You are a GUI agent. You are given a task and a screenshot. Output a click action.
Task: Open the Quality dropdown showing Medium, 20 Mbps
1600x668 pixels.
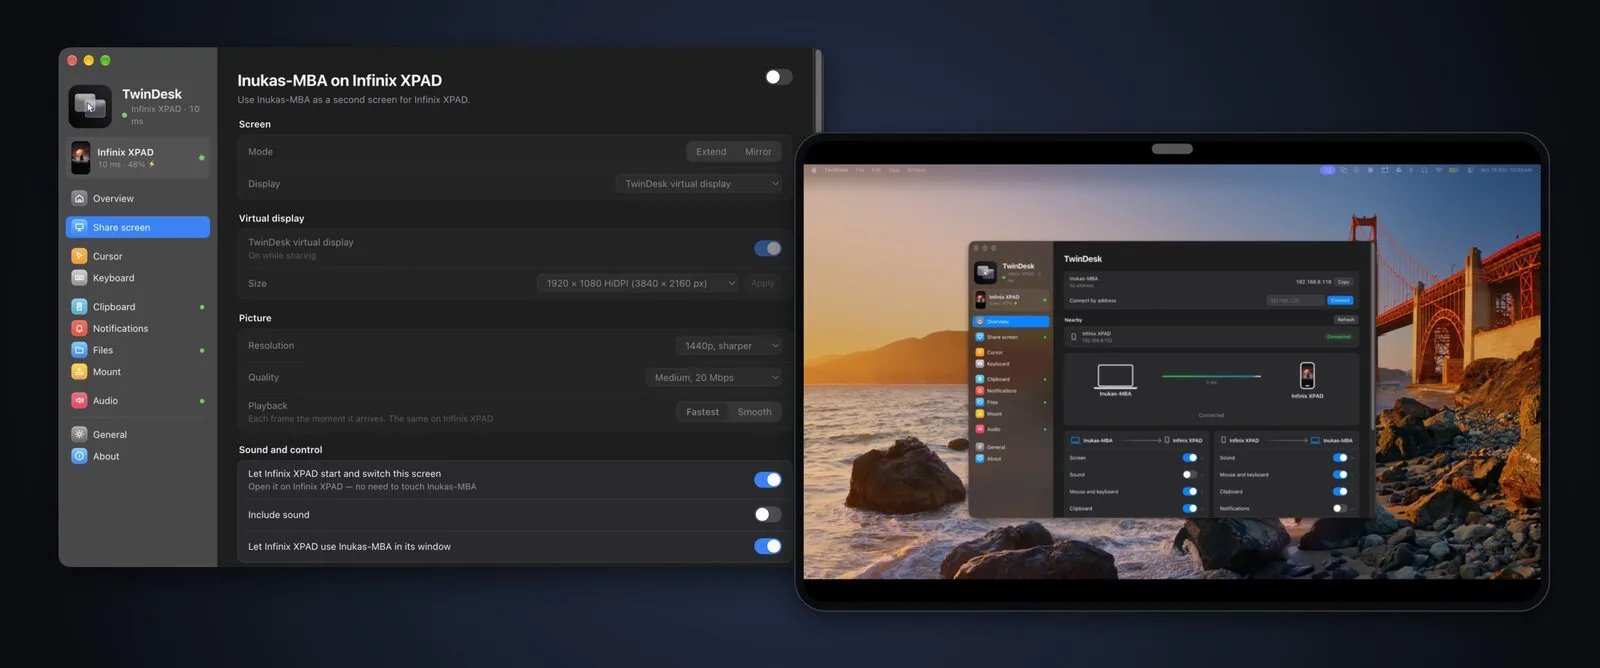713,377
